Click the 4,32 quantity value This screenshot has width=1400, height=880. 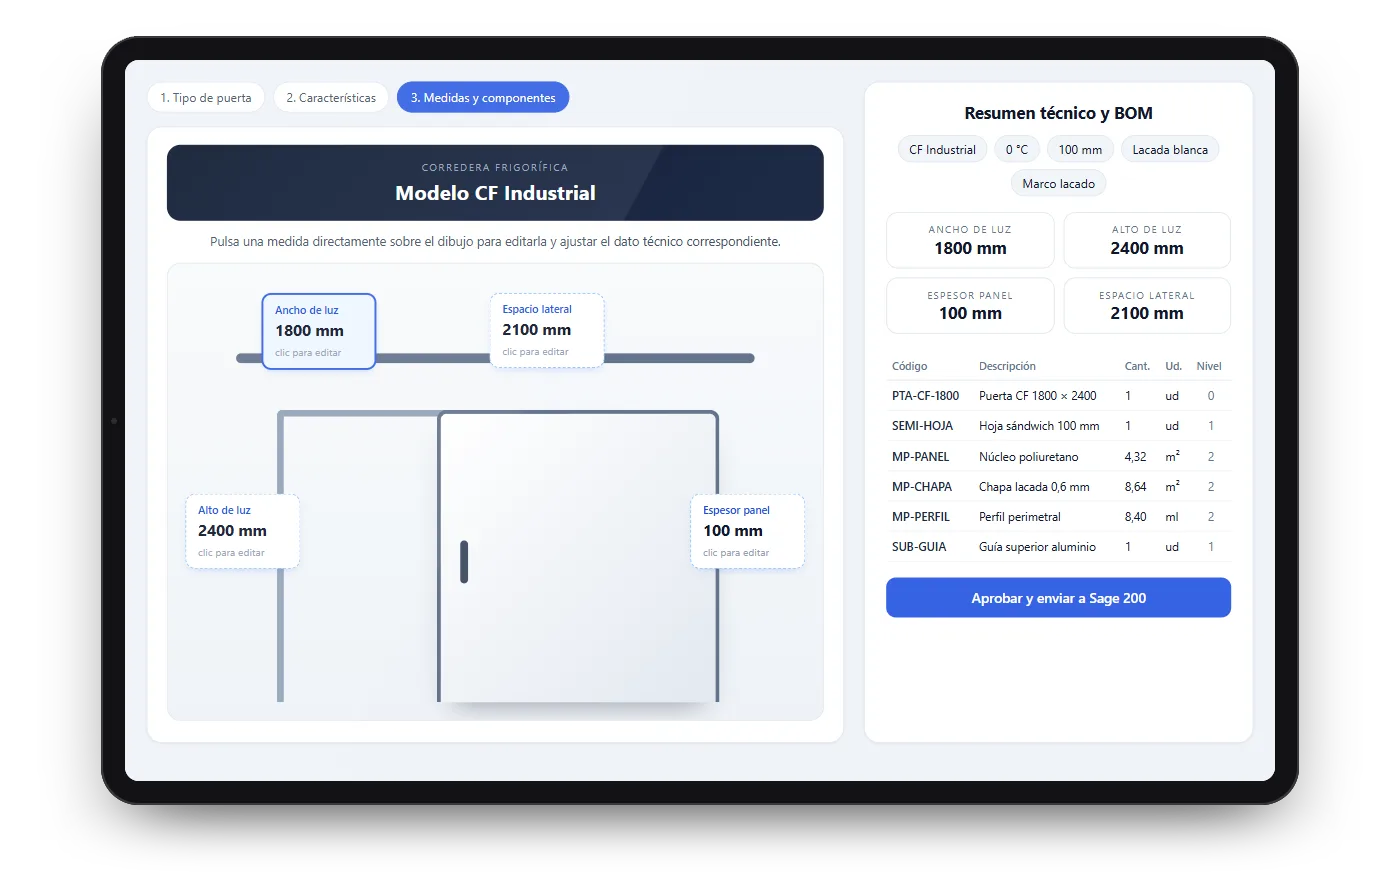[1135, 457]
